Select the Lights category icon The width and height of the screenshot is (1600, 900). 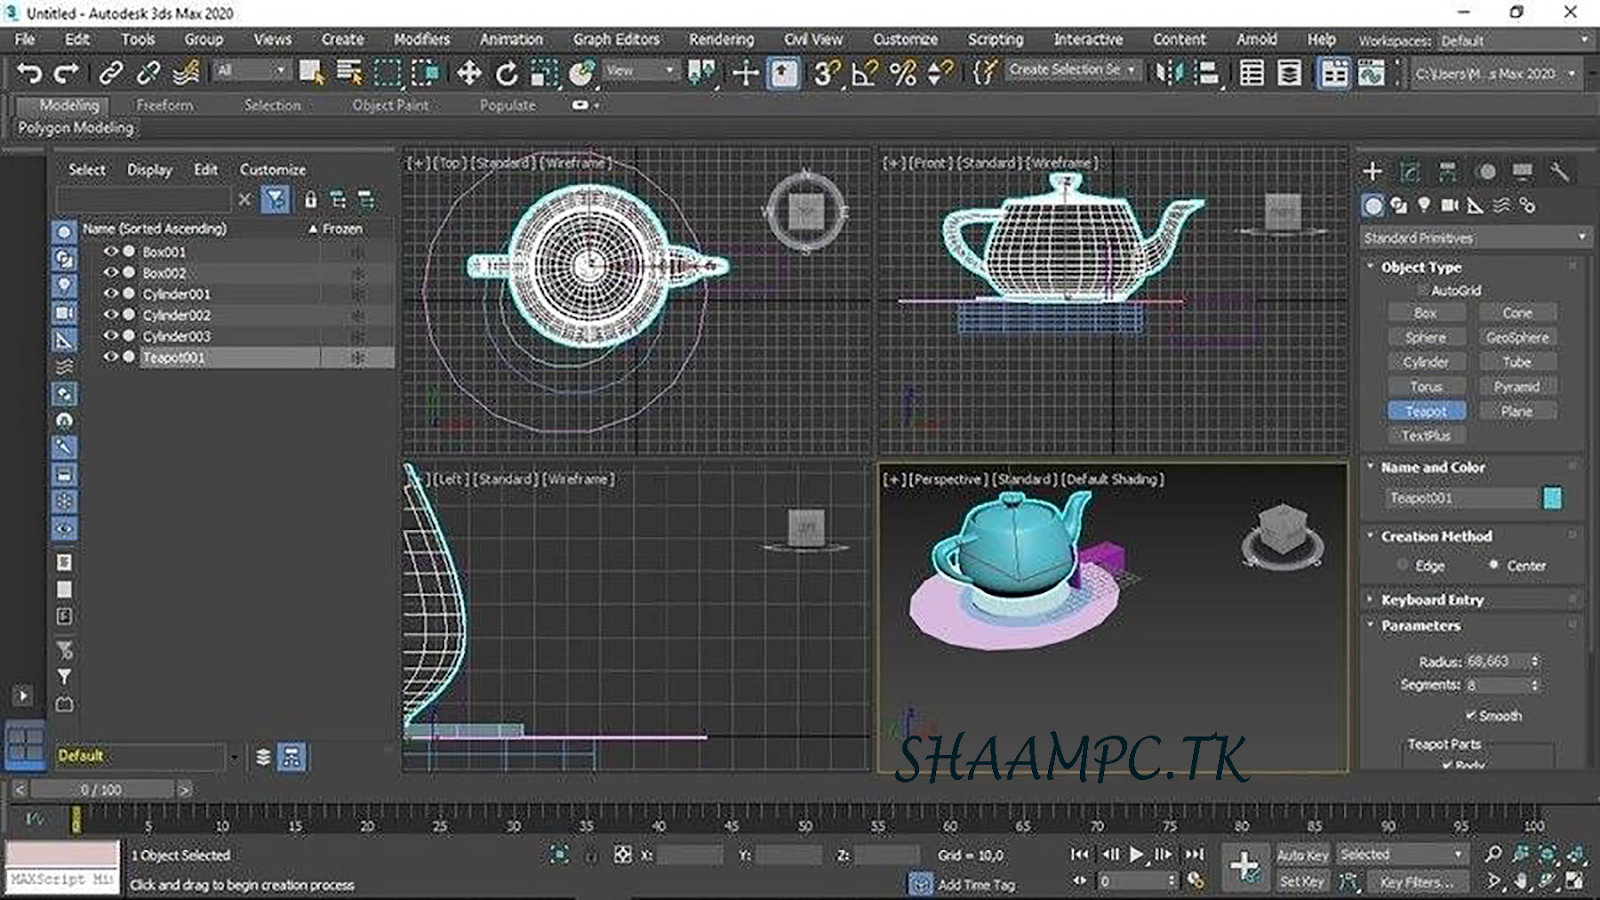point(1424,206)
